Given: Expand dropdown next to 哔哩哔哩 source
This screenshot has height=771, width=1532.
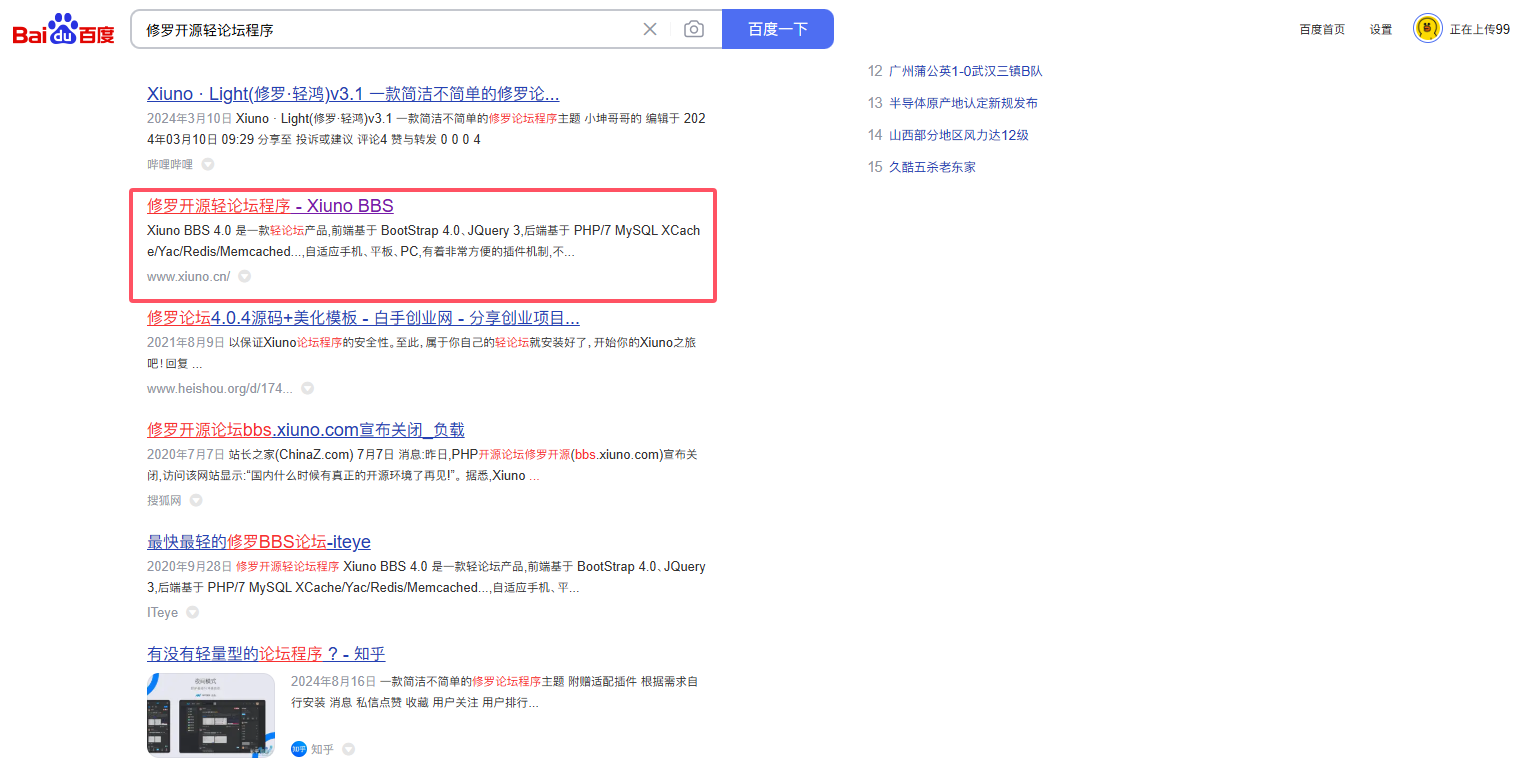Looking at the screenshot, I should coord(208,164).
